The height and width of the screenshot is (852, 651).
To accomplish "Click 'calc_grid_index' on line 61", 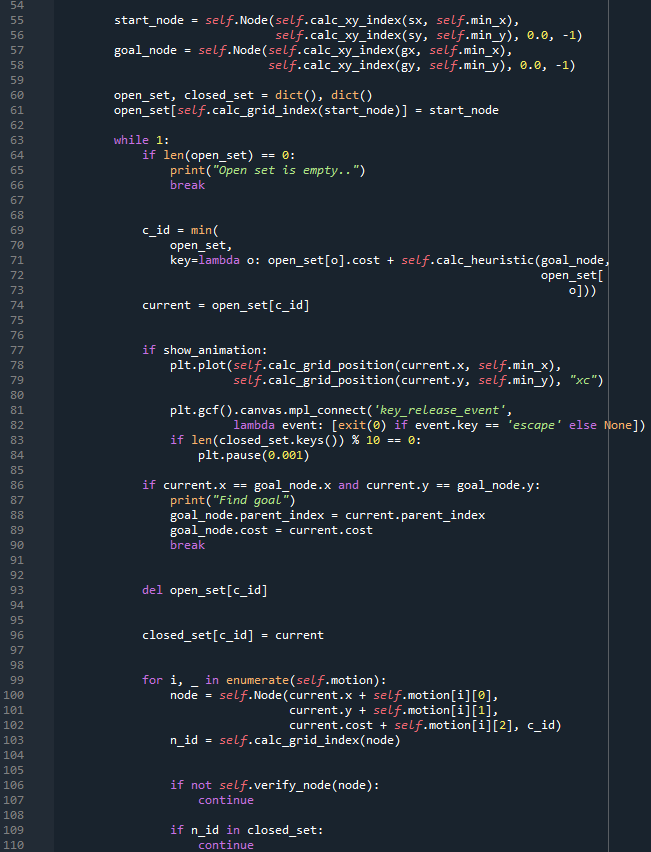I will coord(265,110).
